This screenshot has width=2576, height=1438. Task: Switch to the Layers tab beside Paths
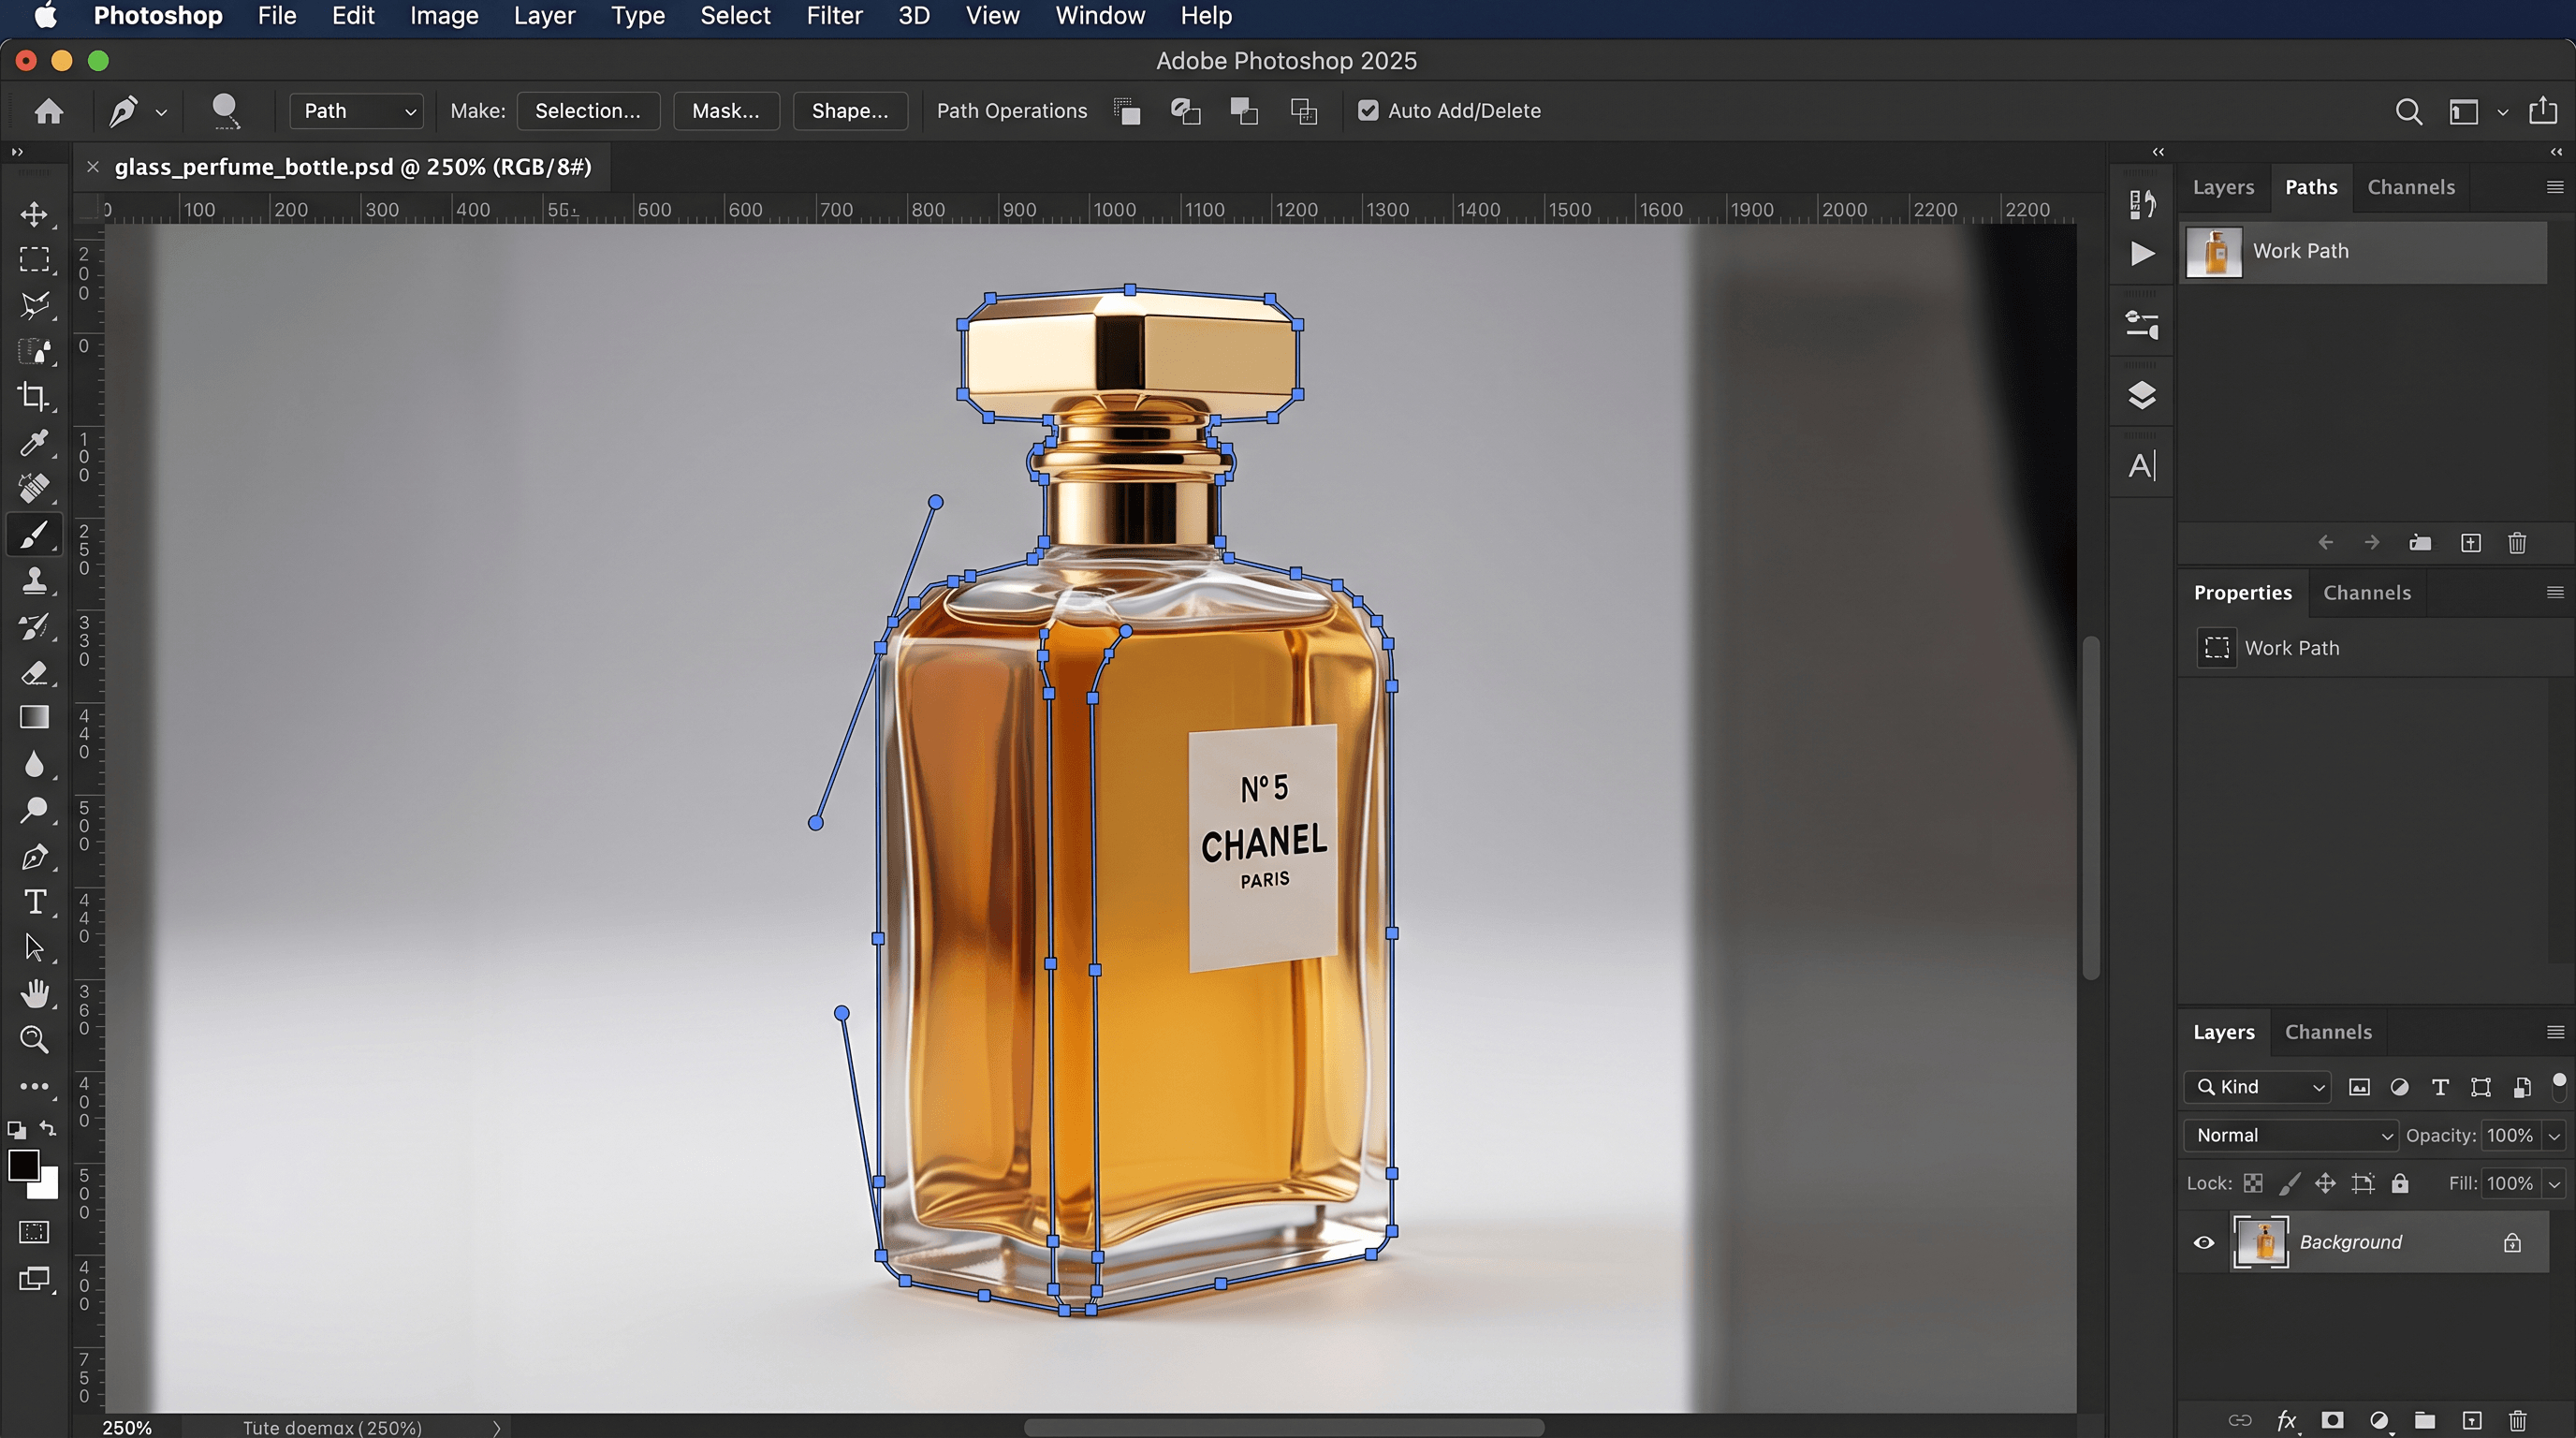coord(2223,187)
